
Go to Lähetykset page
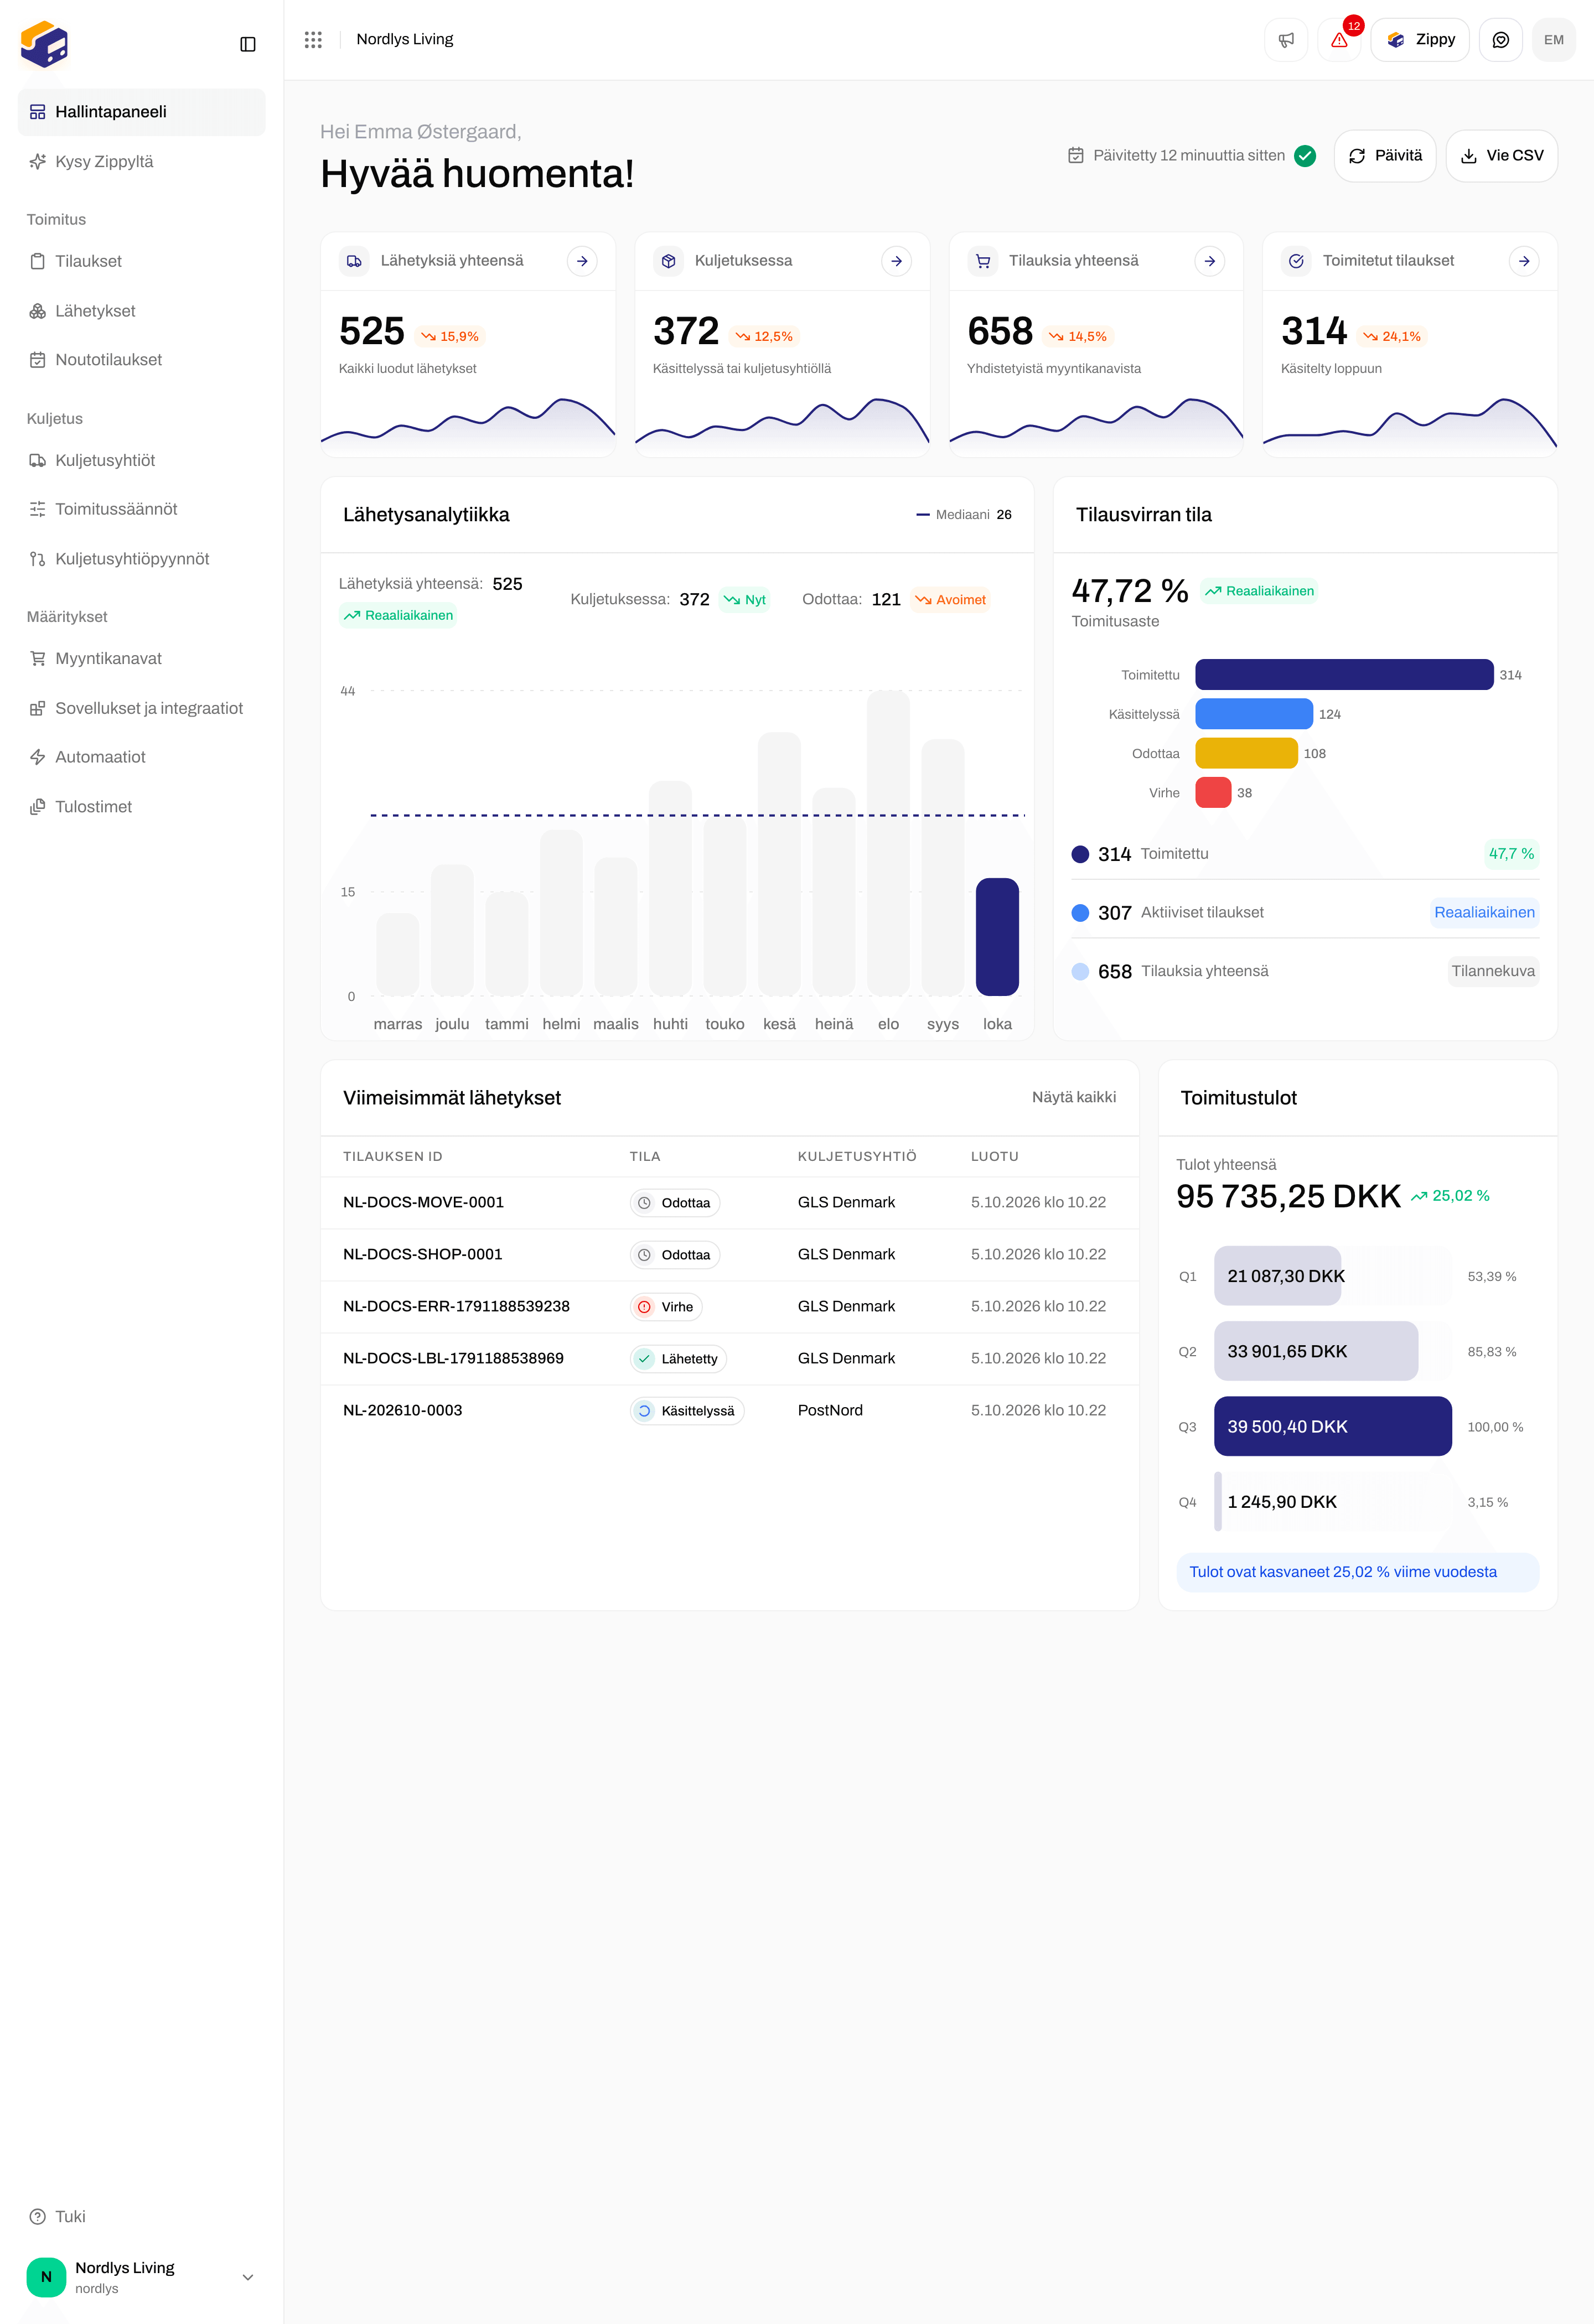tap(141, 311)
